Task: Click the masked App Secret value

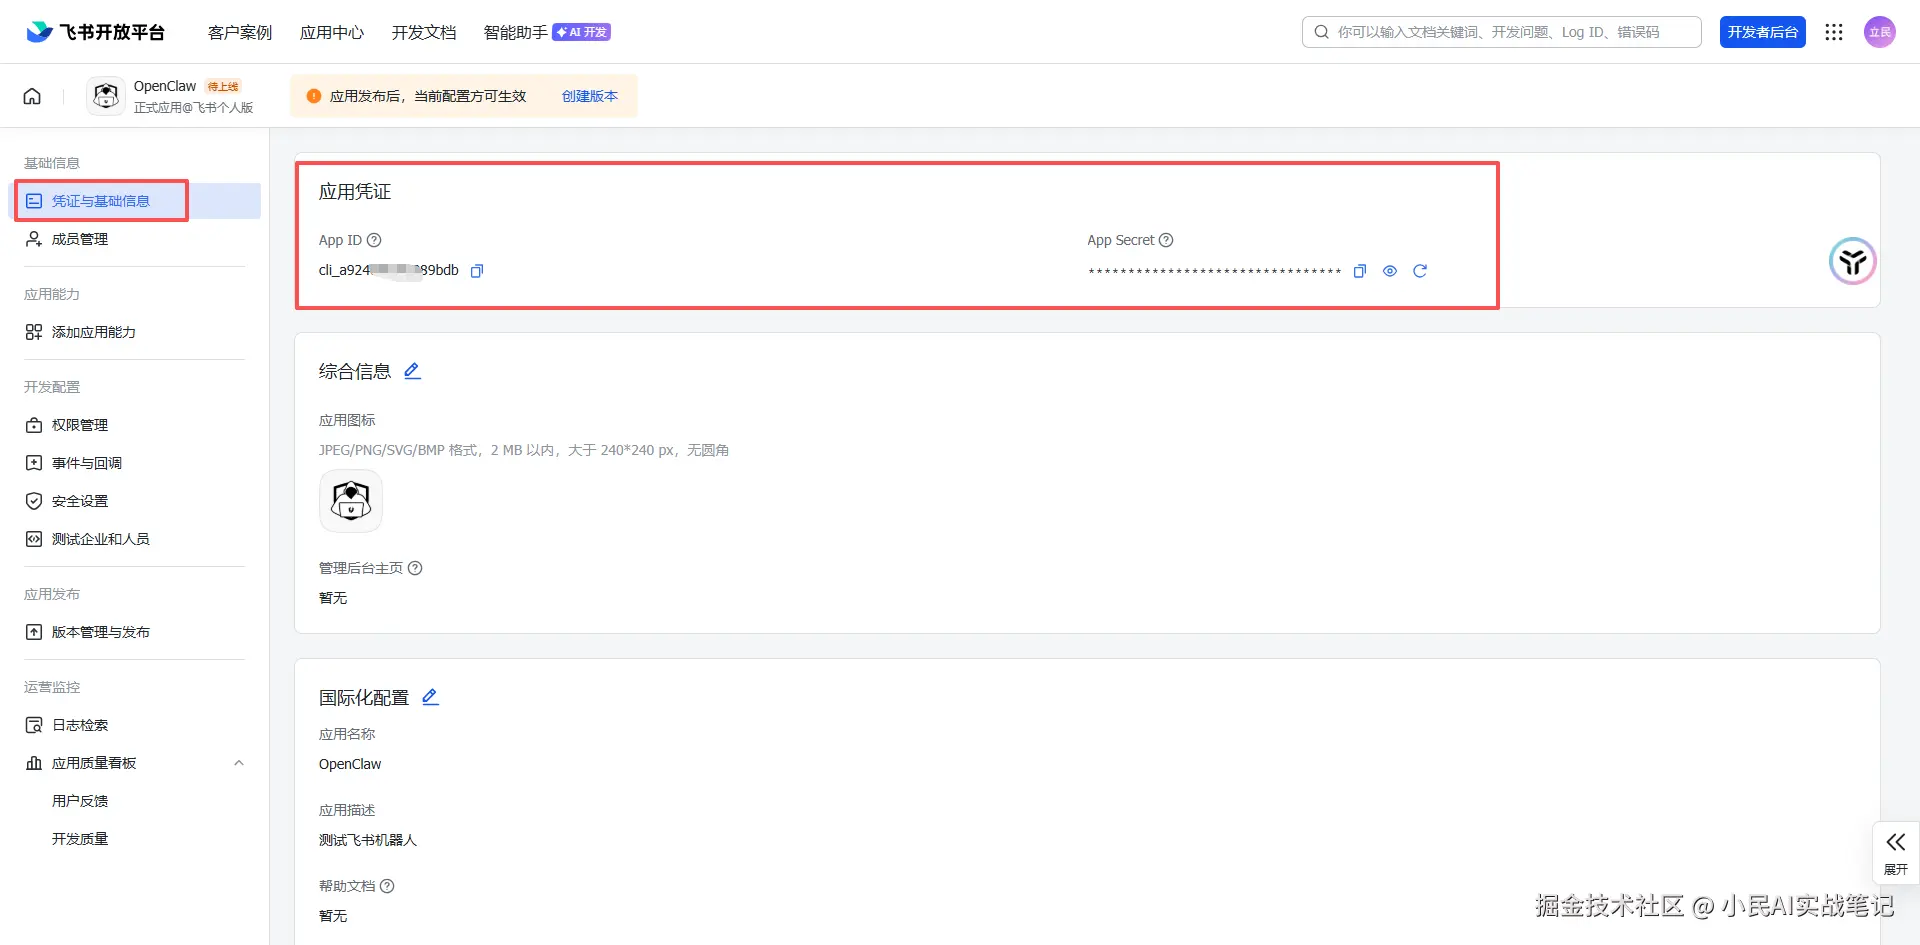Action: [1214, 272]
